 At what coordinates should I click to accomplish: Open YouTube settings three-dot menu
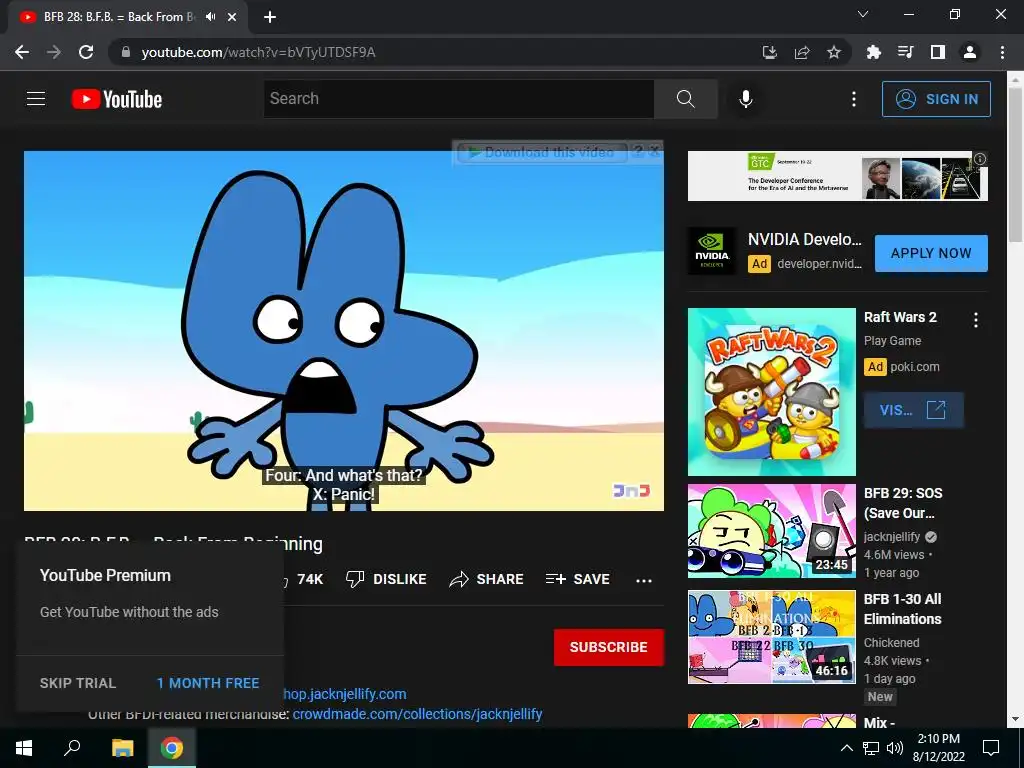pos(854,99)
